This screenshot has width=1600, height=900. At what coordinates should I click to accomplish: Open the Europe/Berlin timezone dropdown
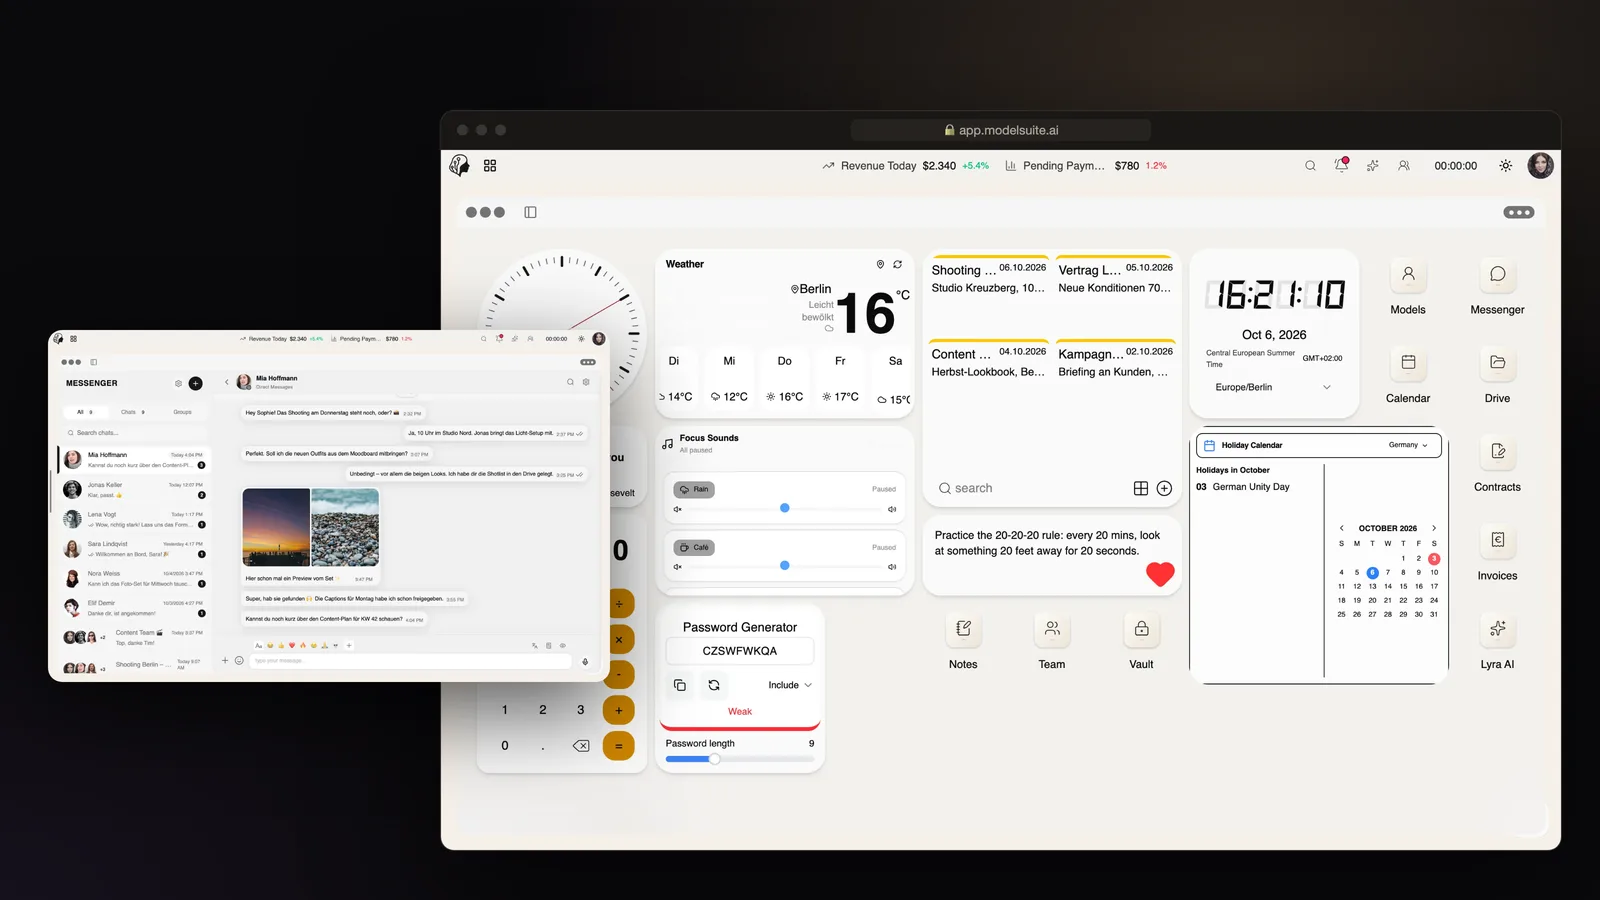coord(1273,387)
